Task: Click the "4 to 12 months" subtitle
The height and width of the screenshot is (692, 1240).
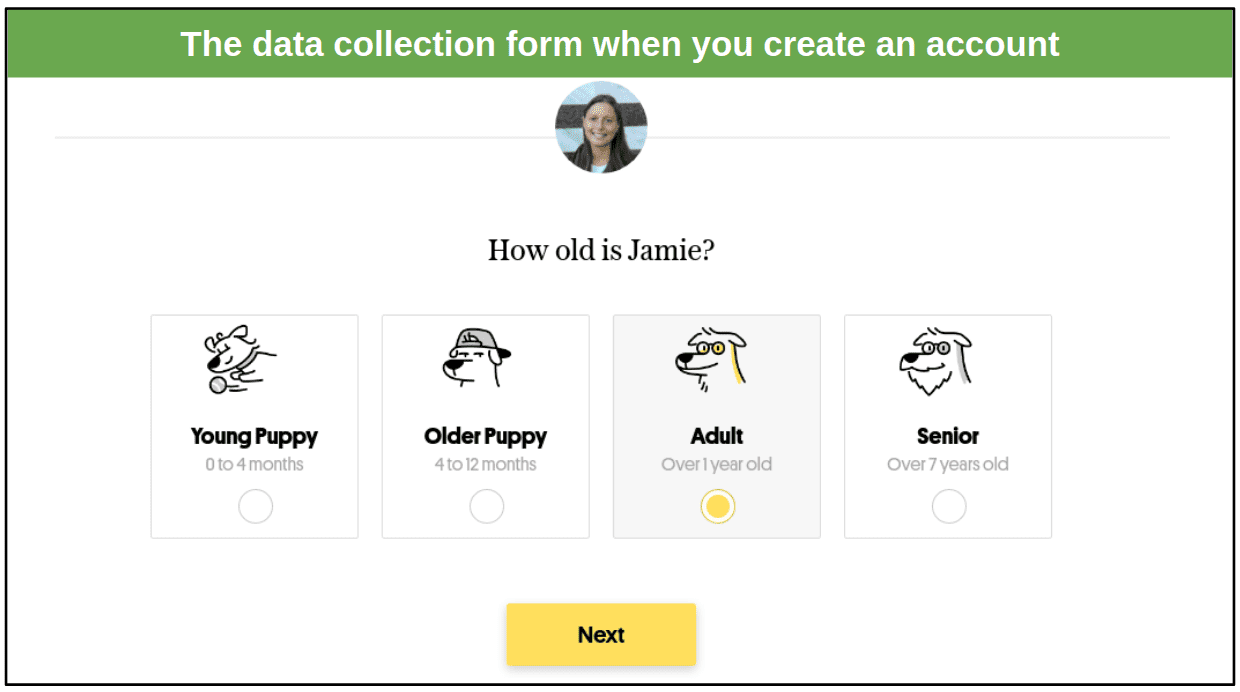Action: tap(486, 464)
